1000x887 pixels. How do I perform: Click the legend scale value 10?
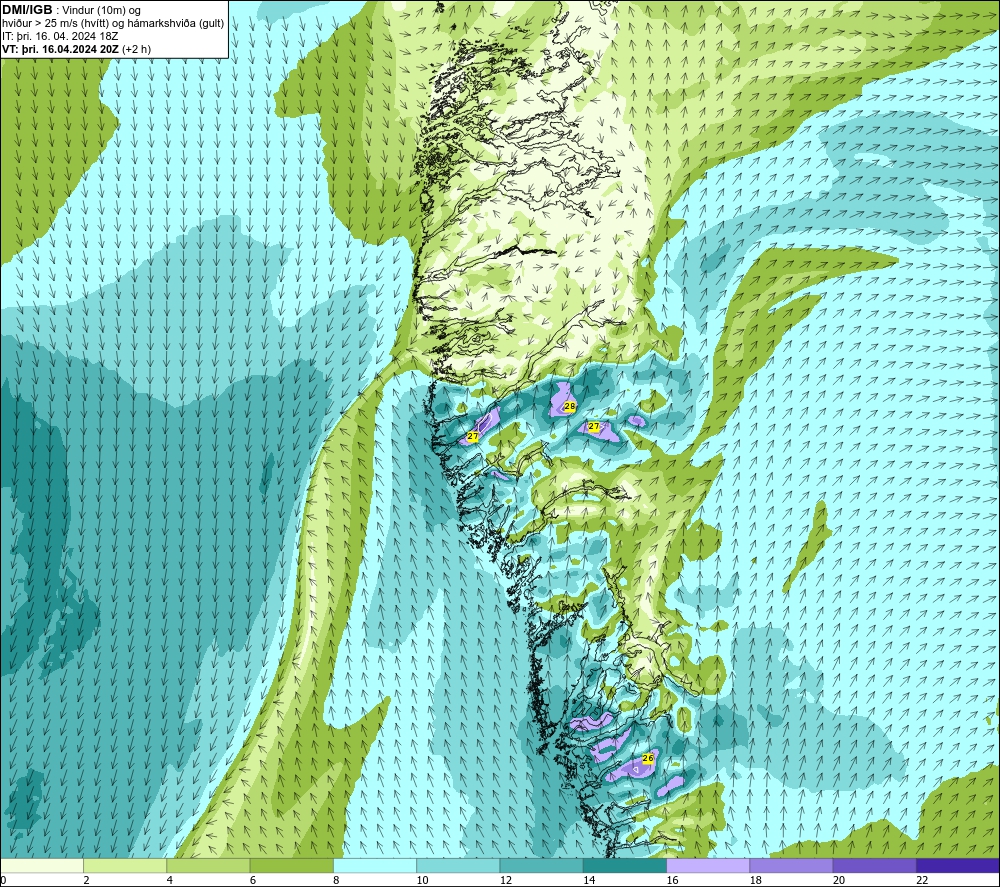[x=422, y=880]
